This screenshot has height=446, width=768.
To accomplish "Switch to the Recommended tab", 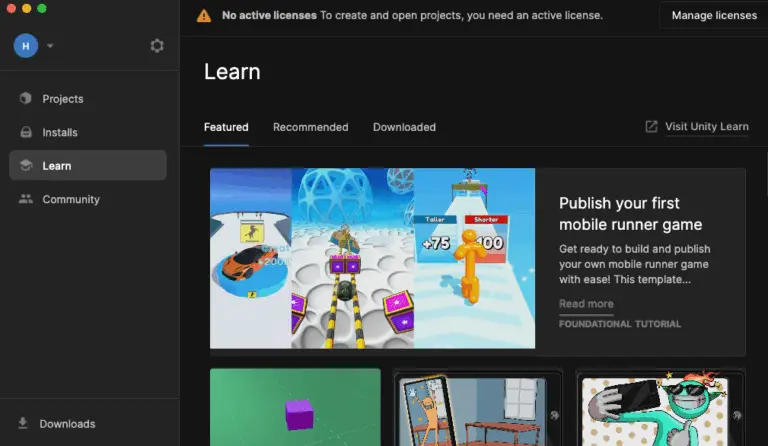I will coord(310,127).
